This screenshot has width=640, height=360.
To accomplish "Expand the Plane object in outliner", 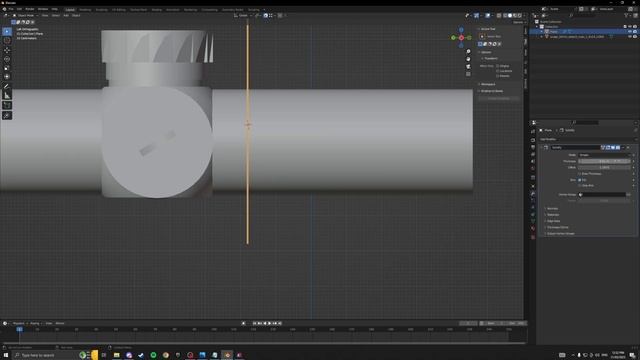I will [x=542, y=31].
